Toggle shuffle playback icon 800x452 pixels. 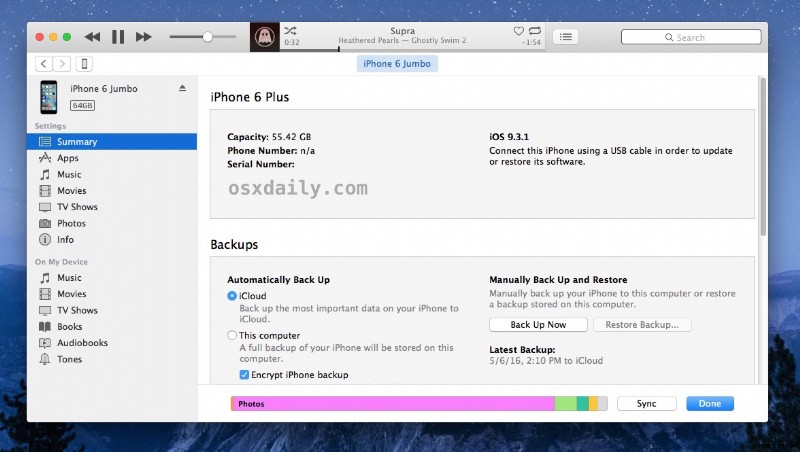pyautogui.click(x=290, y=31)
